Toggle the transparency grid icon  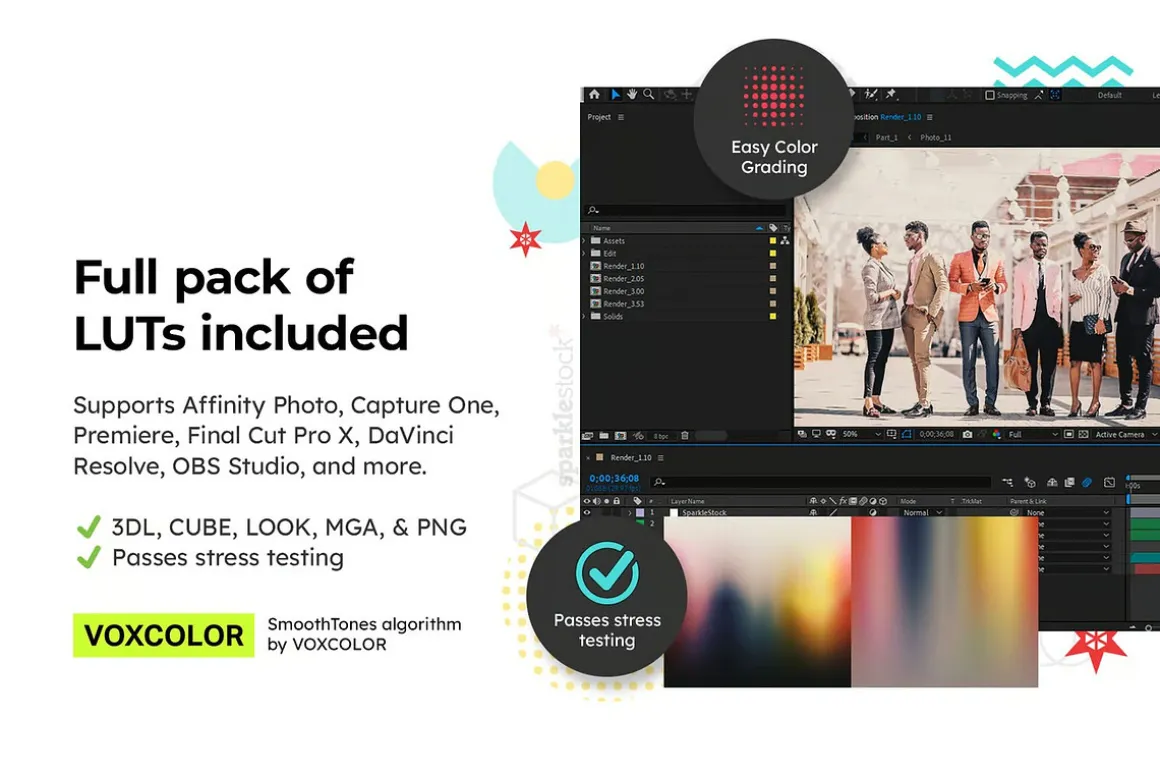click(x=1083, y=434)
